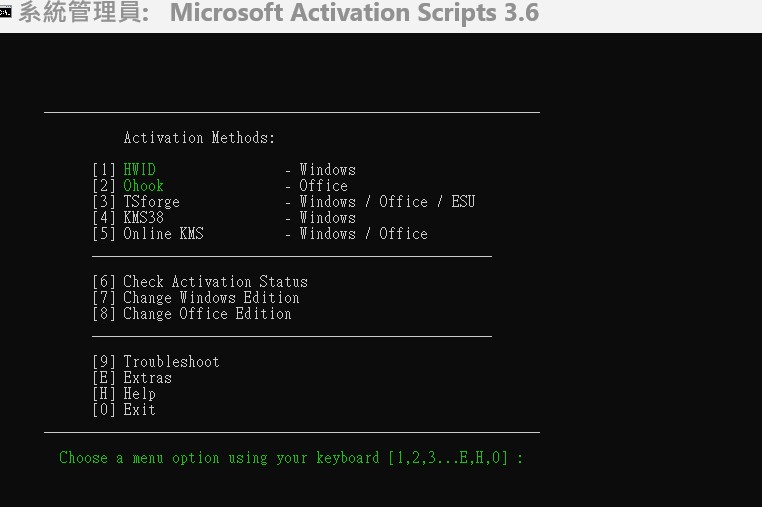762x507 pixels.
Task: Click Check Activation Status entry
Action: click(215, 282)
